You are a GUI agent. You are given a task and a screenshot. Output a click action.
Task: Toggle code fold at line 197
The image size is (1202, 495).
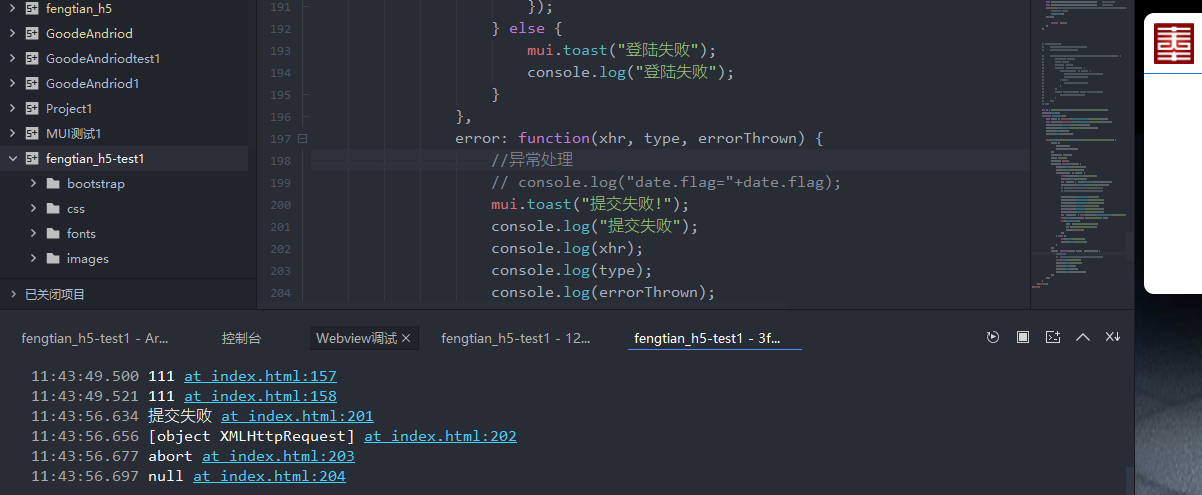tap(302, 139)
